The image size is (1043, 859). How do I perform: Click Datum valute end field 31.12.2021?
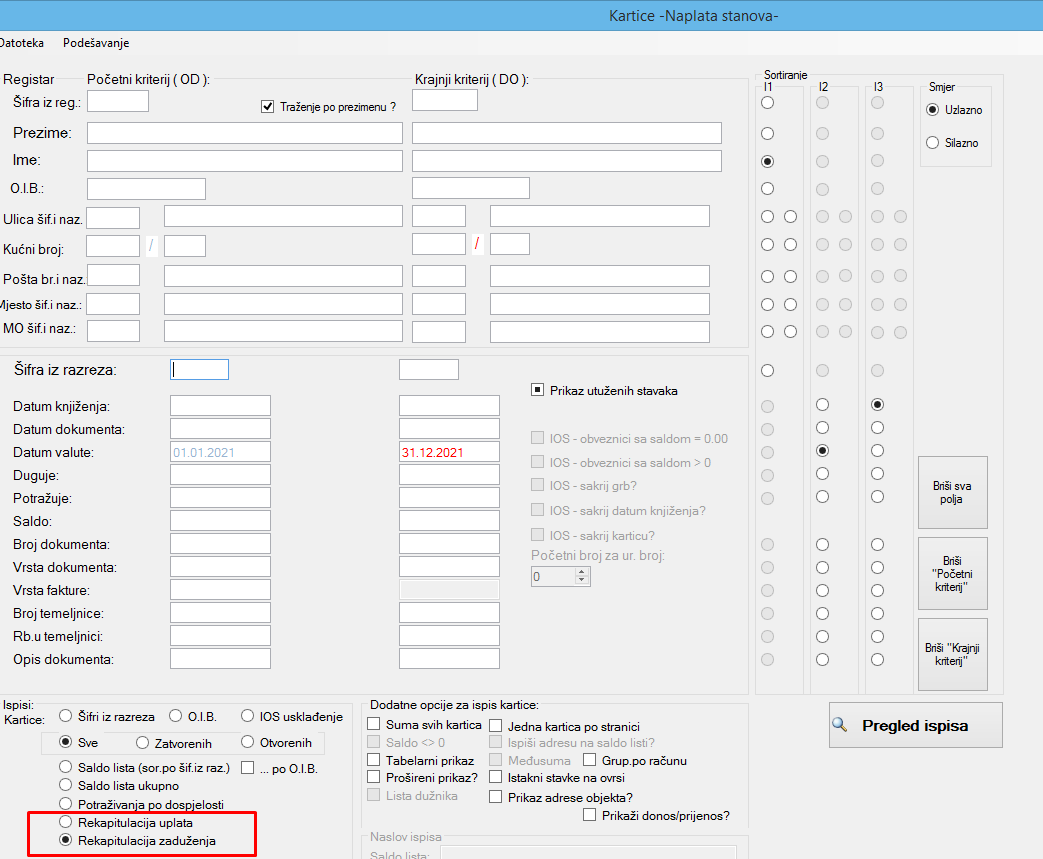[449, 452]
